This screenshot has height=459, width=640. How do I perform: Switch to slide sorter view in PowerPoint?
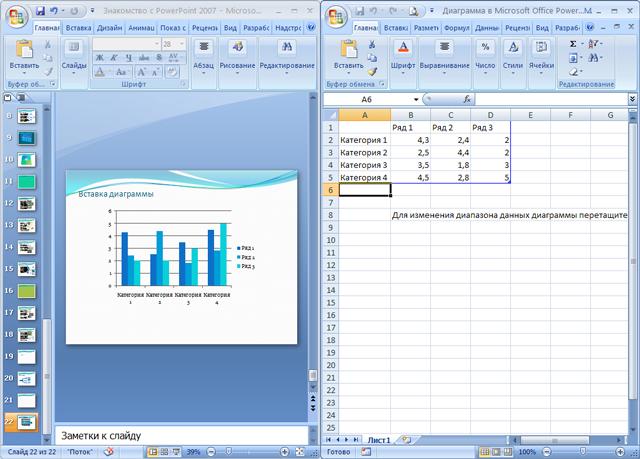click(164, 452)
